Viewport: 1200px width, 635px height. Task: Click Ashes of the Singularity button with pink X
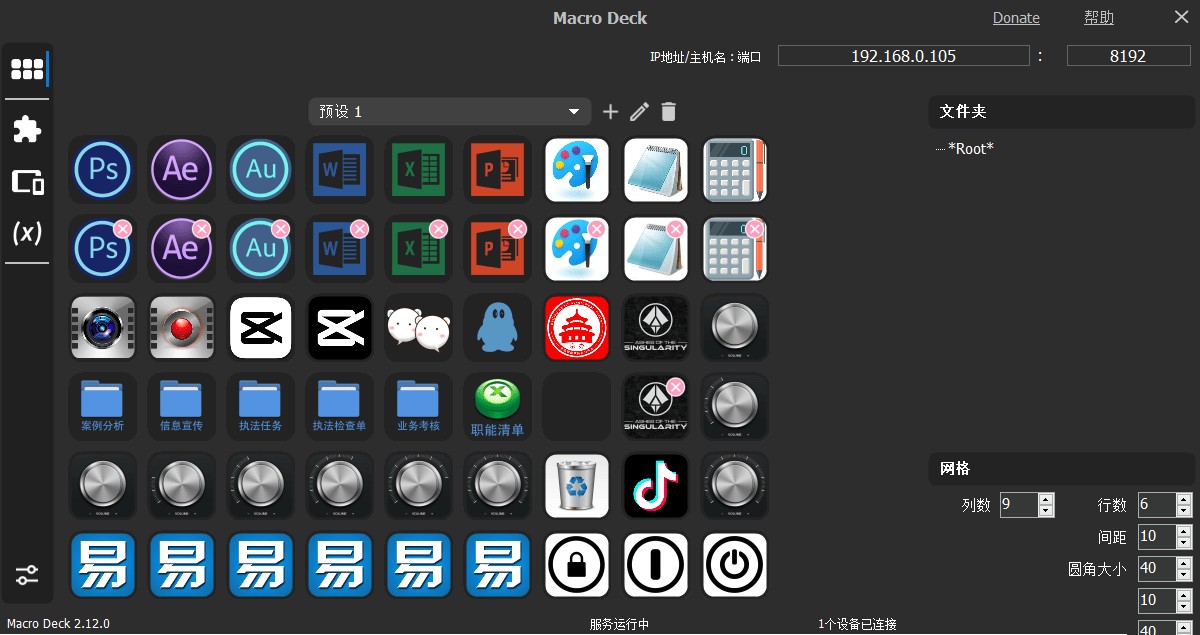click(x=656, y=406)
